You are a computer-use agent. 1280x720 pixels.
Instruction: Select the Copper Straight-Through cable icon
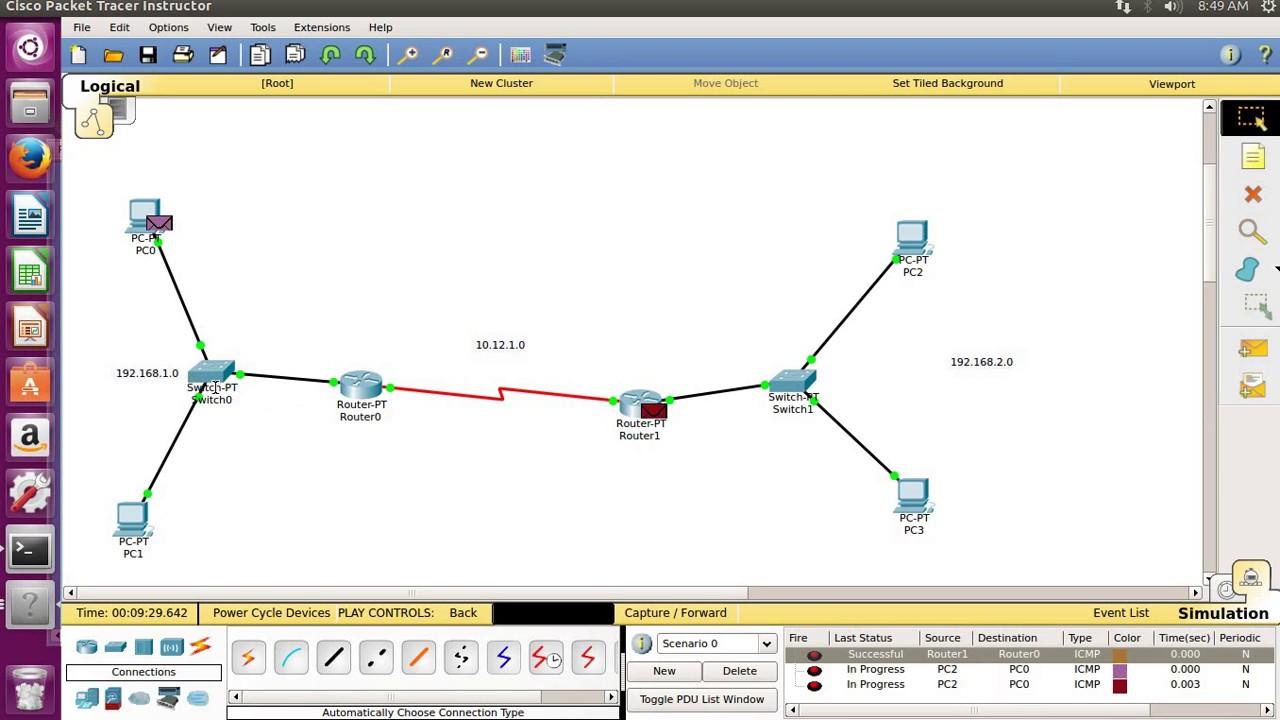pyautogui.click(x=333, y=657)
